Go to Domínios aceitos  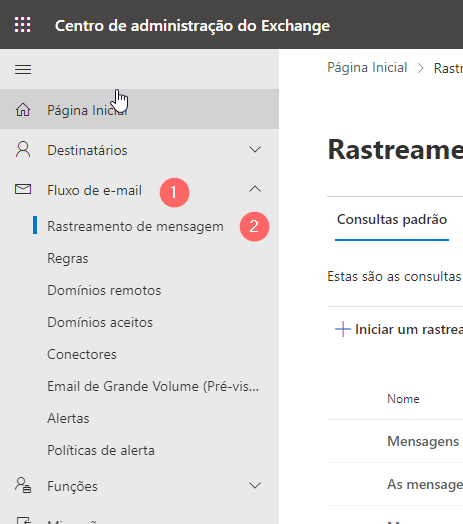100,322
